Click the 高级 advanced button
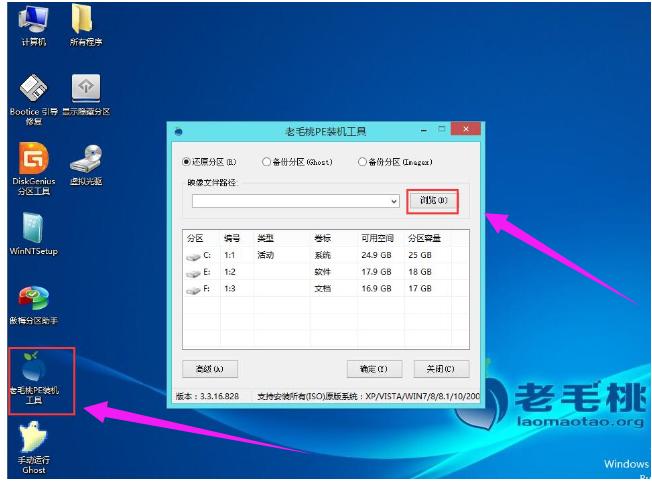This screenshot has width=652, height=481. (209, 368)
